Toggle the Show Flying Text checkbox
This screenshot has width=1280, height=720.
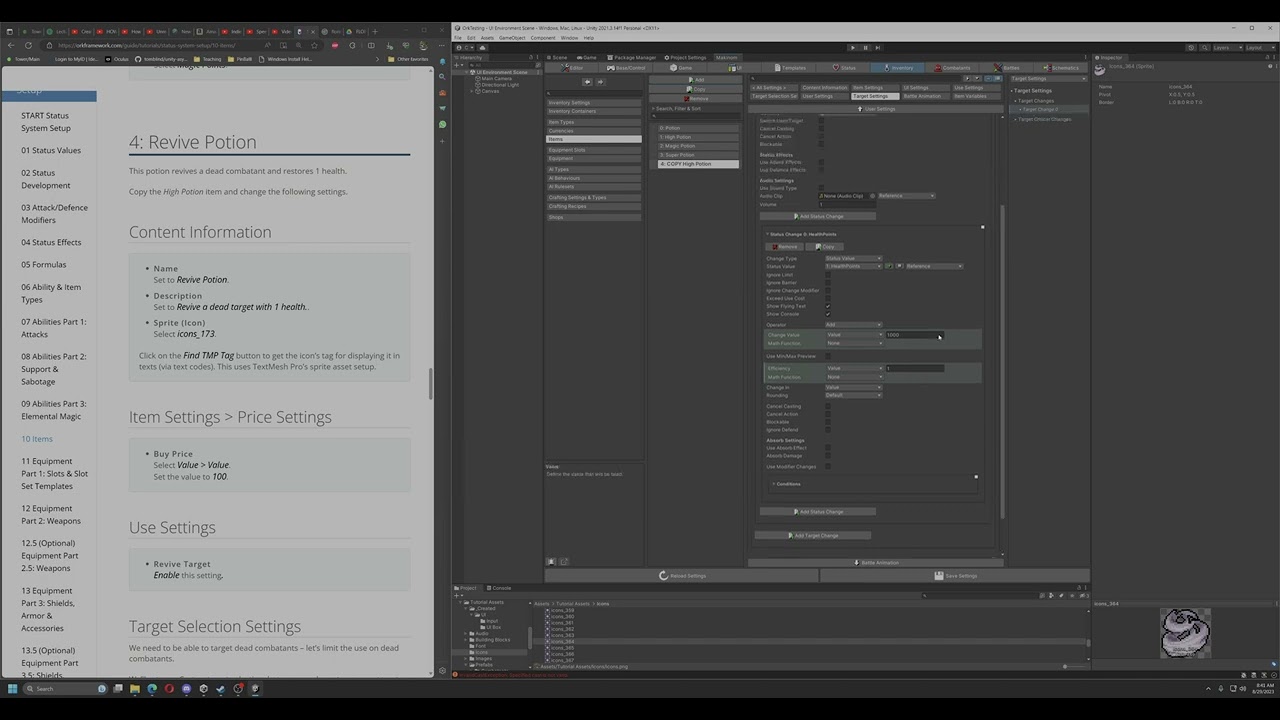pos(828,306)
